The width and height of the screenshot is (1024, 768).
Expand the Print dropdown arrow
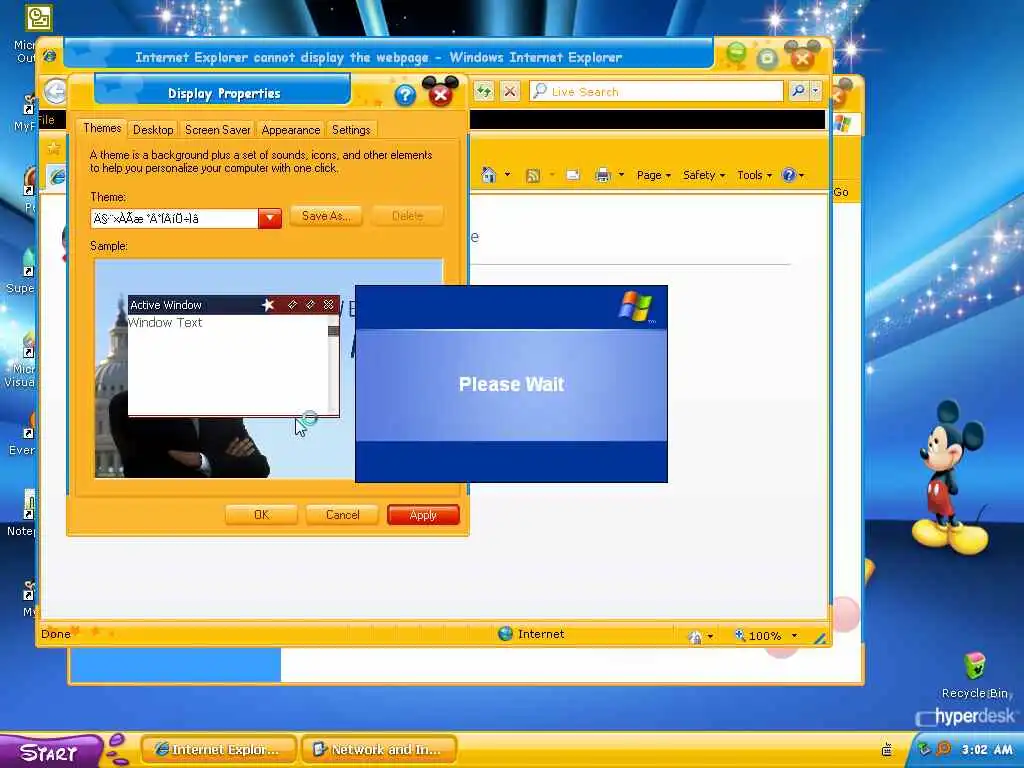click(x=621, y=175)
